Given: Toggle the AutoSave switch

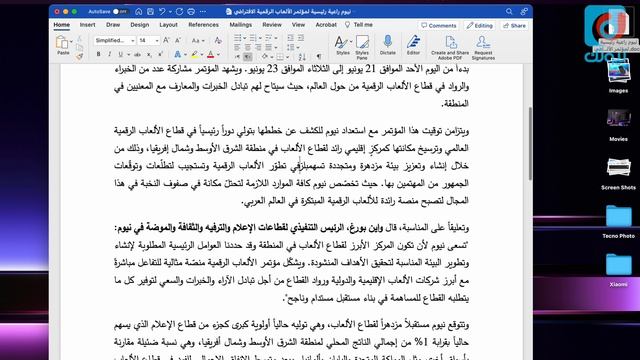Looking at the screenshot, I should (x=120, y=11).
